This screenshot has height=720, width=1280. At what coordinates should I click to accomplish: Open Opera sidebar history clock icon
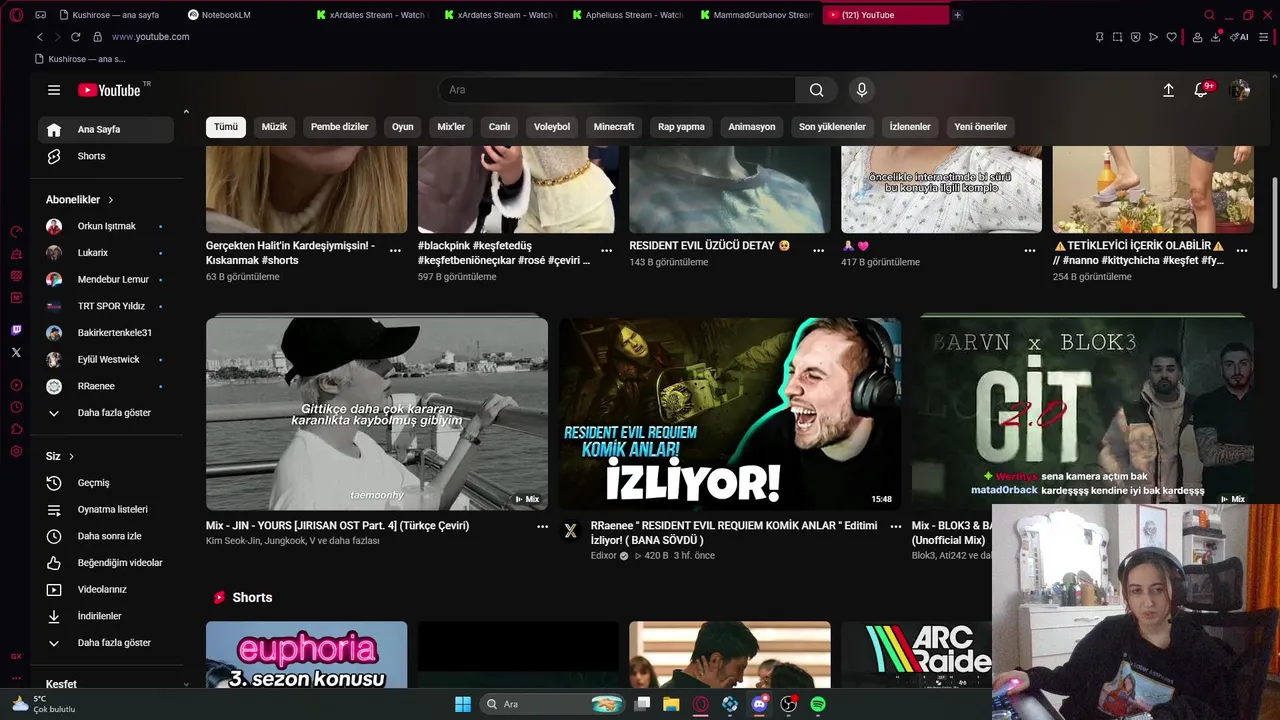point(16,407)
